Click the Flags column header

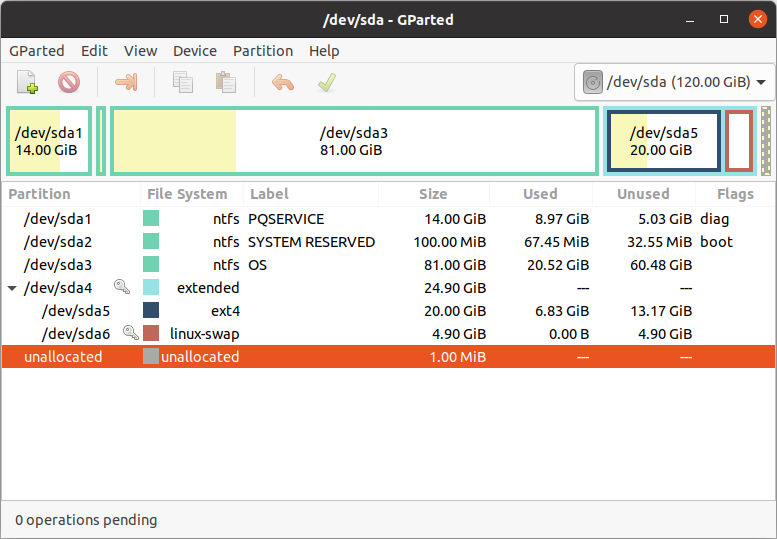click(x=735, y=194)
